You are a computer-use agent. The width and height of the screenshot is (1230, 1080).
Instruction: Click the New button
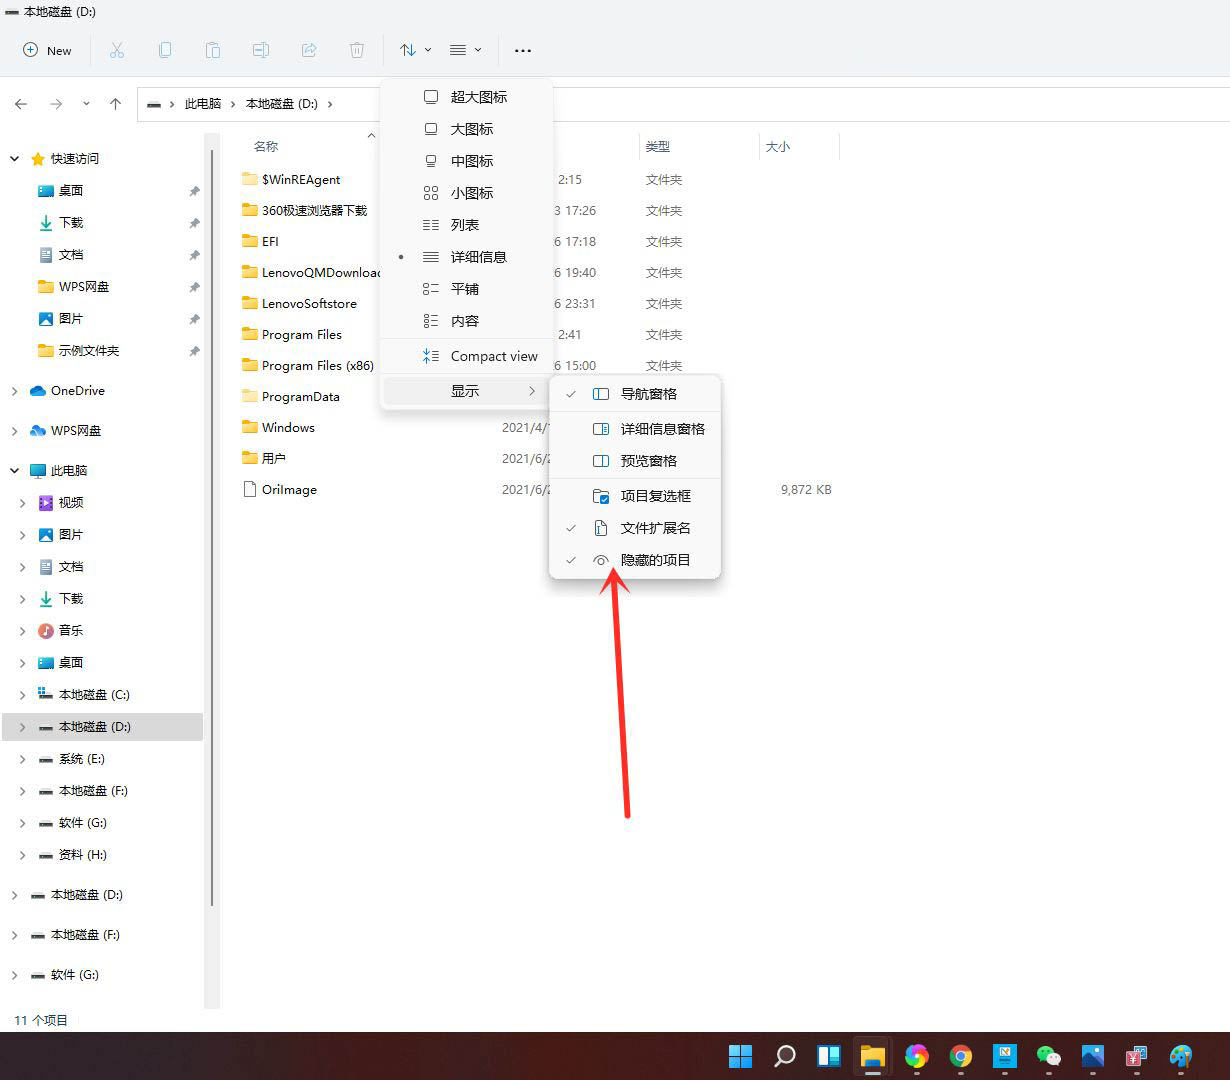point(47,50)
